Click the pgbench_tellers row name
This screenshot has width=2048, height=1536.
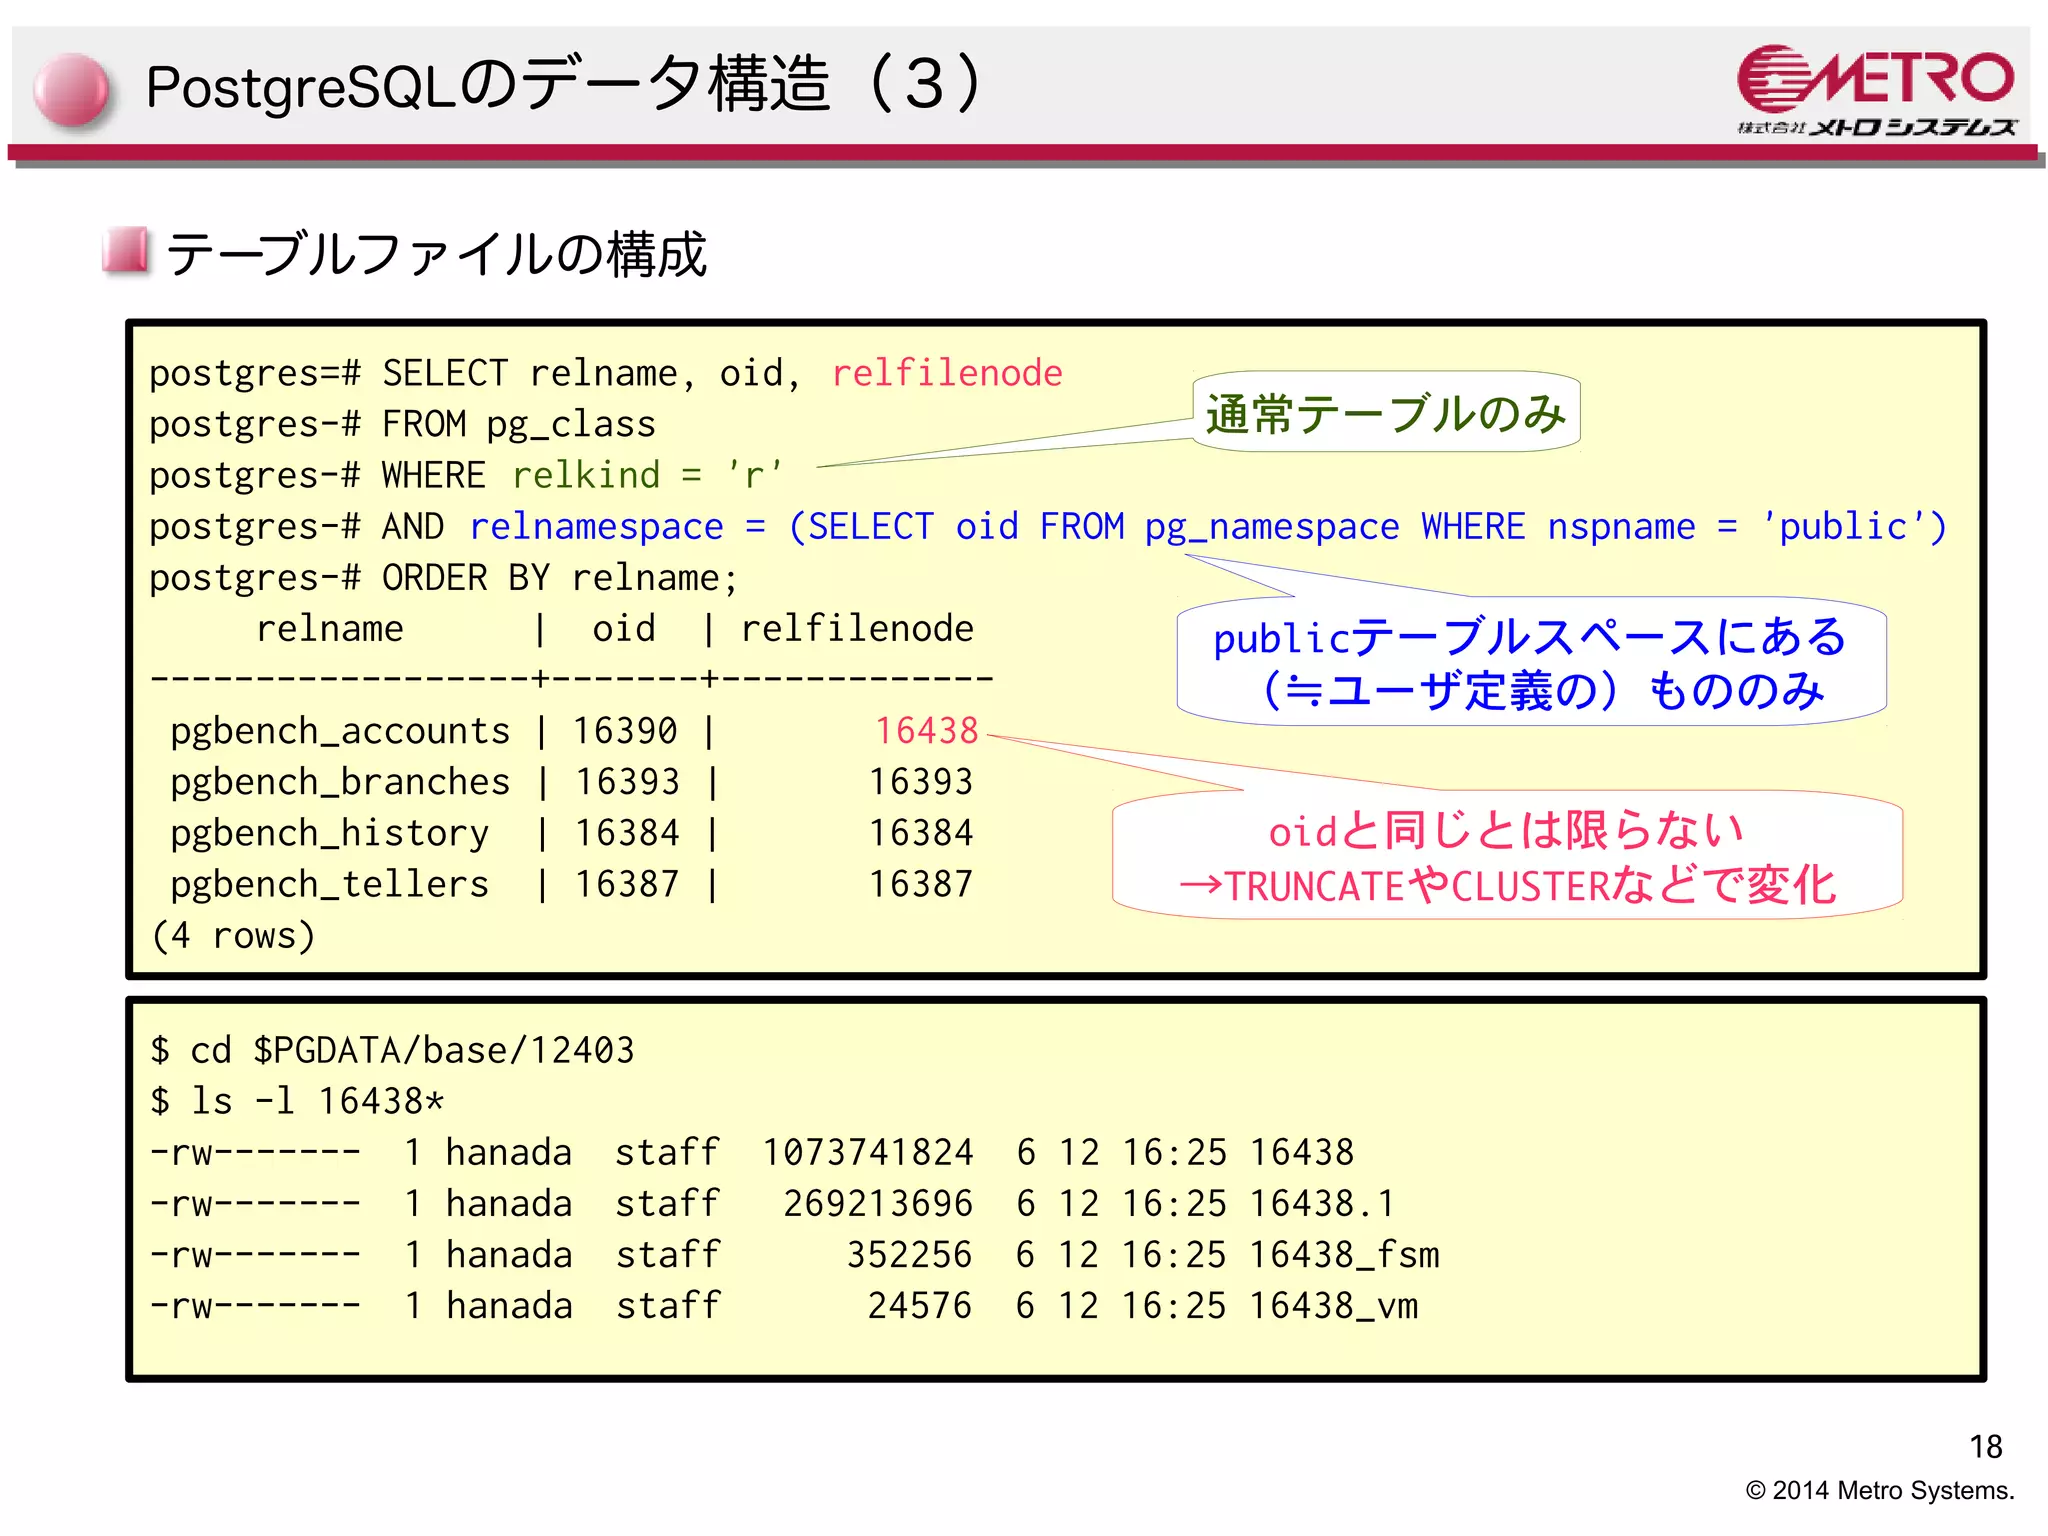(329, 885)
